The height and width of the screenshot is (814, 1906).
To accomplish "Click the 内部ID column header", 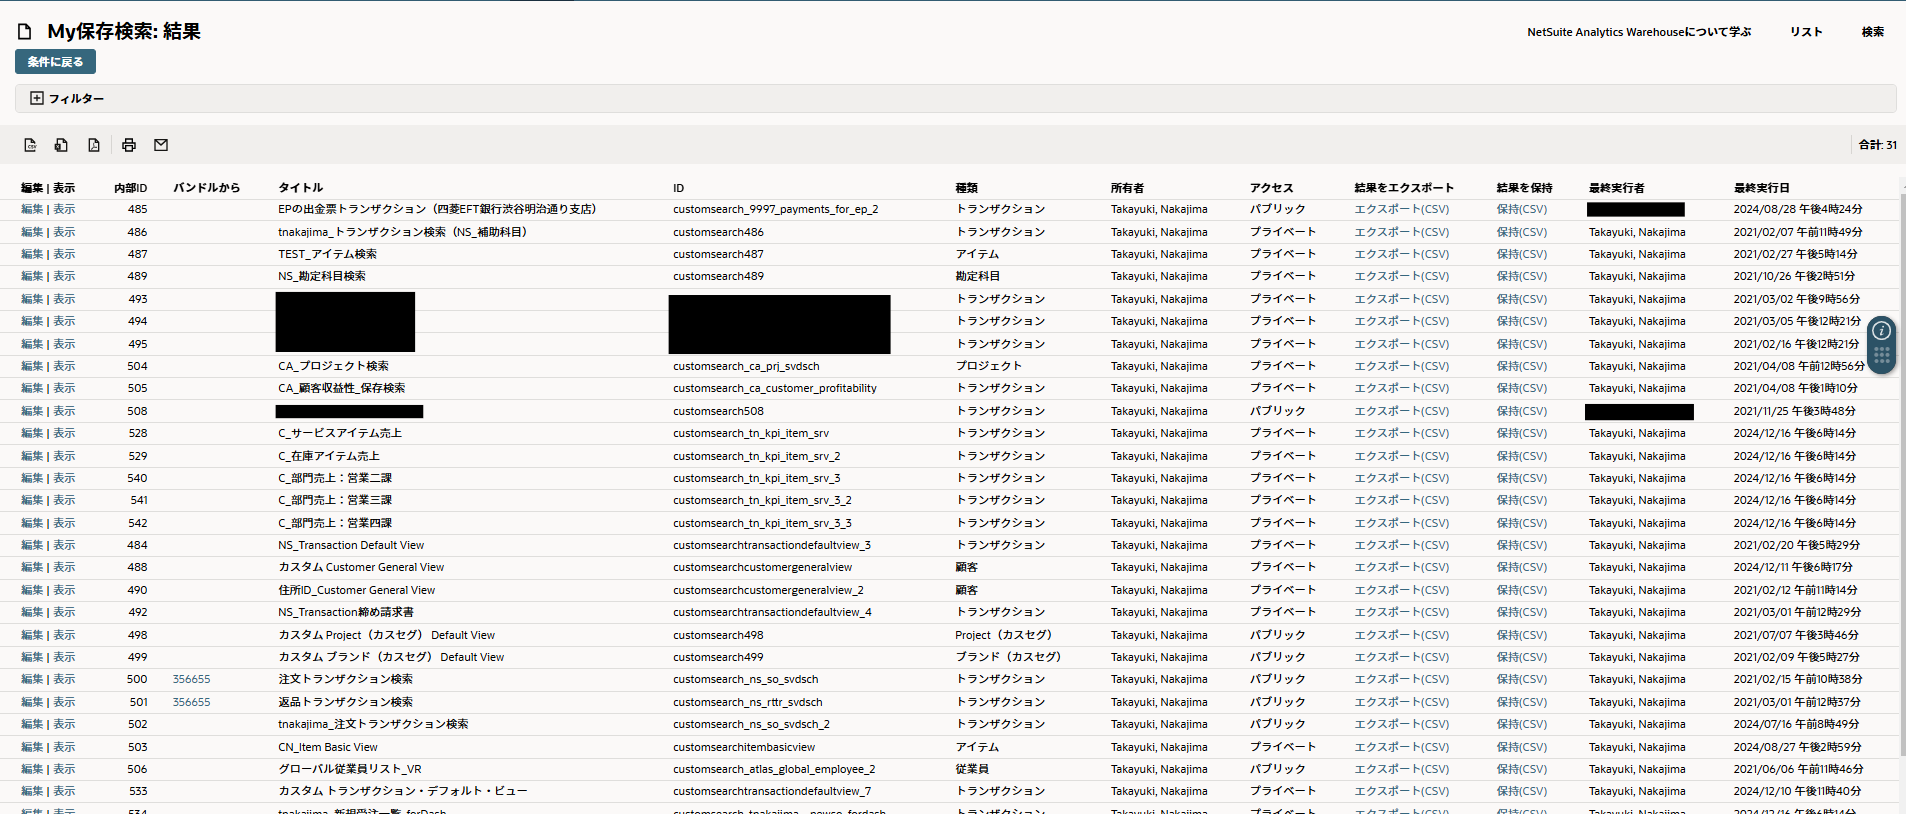I will tap(131, 188).
